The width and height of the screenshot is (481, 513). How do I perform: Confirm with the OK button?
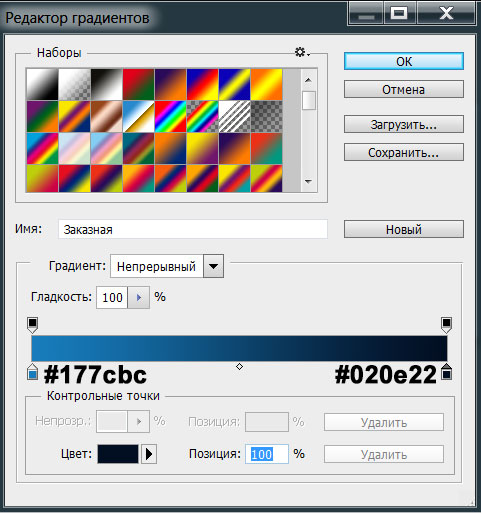click(404, 61)
